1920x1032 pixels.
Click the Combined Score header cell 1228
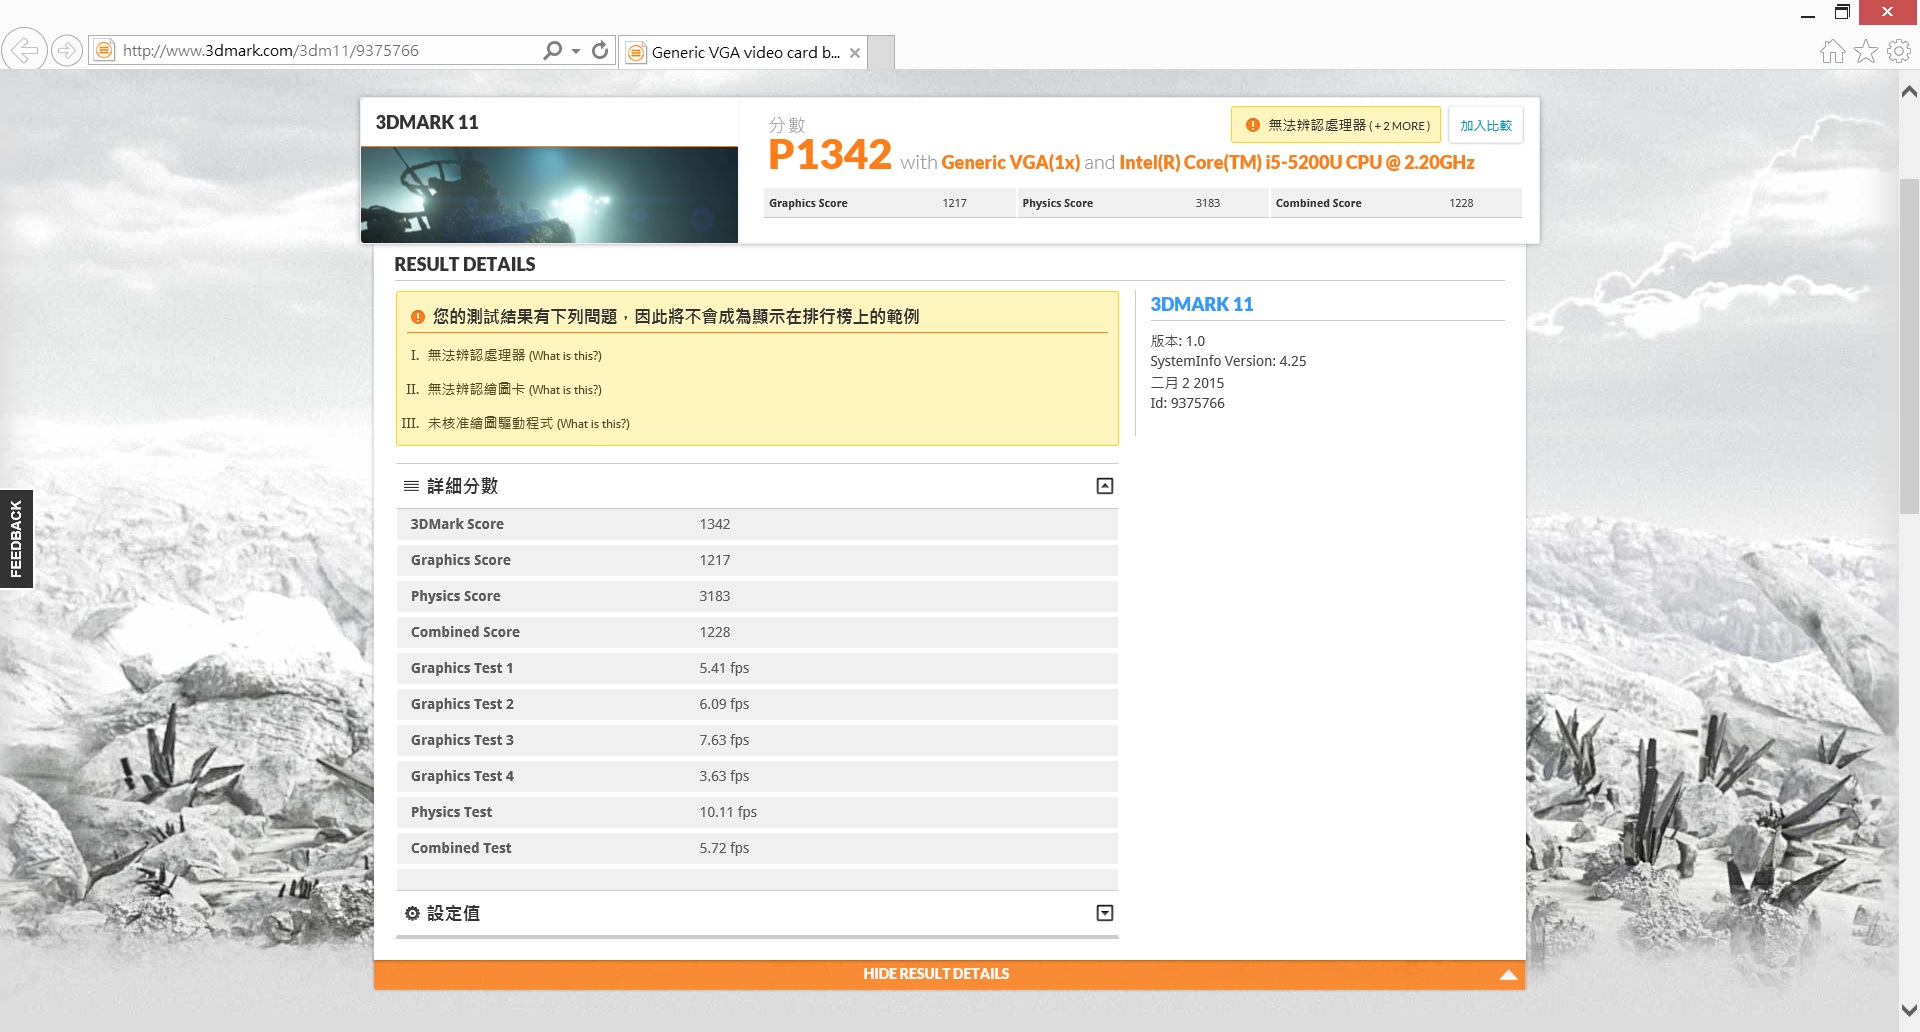pyautogui.click(x=1397, y=203)
